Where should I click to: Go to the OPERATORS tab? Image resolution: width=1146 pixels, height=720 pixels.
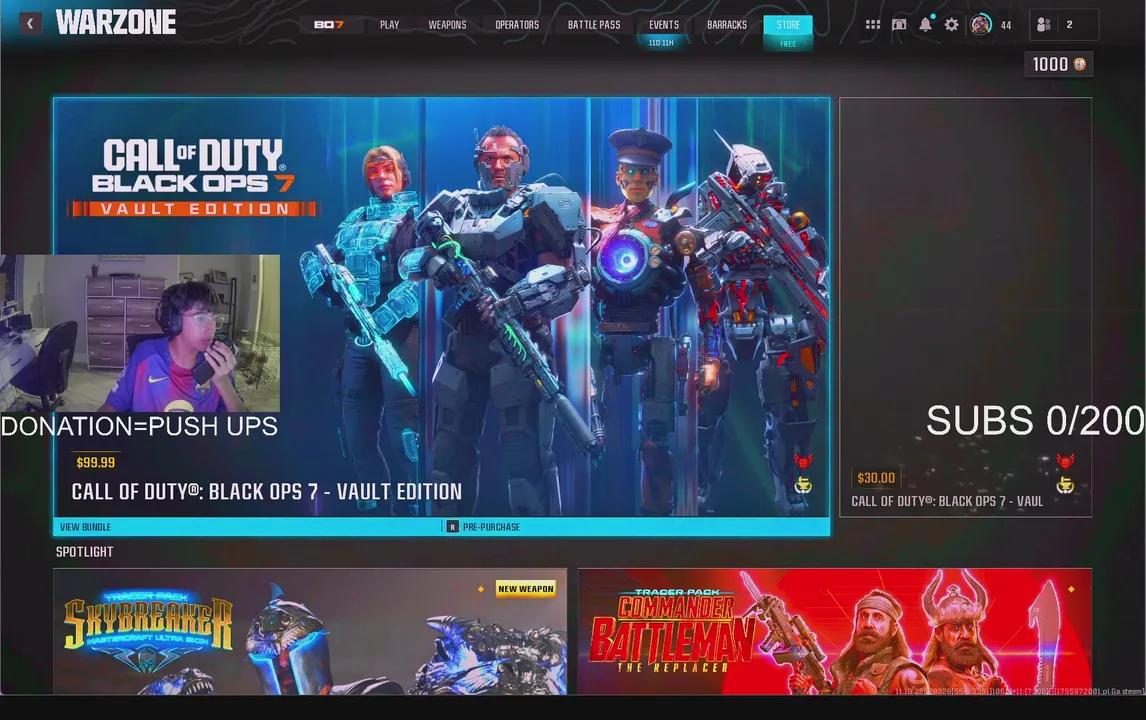coord(517,25)
